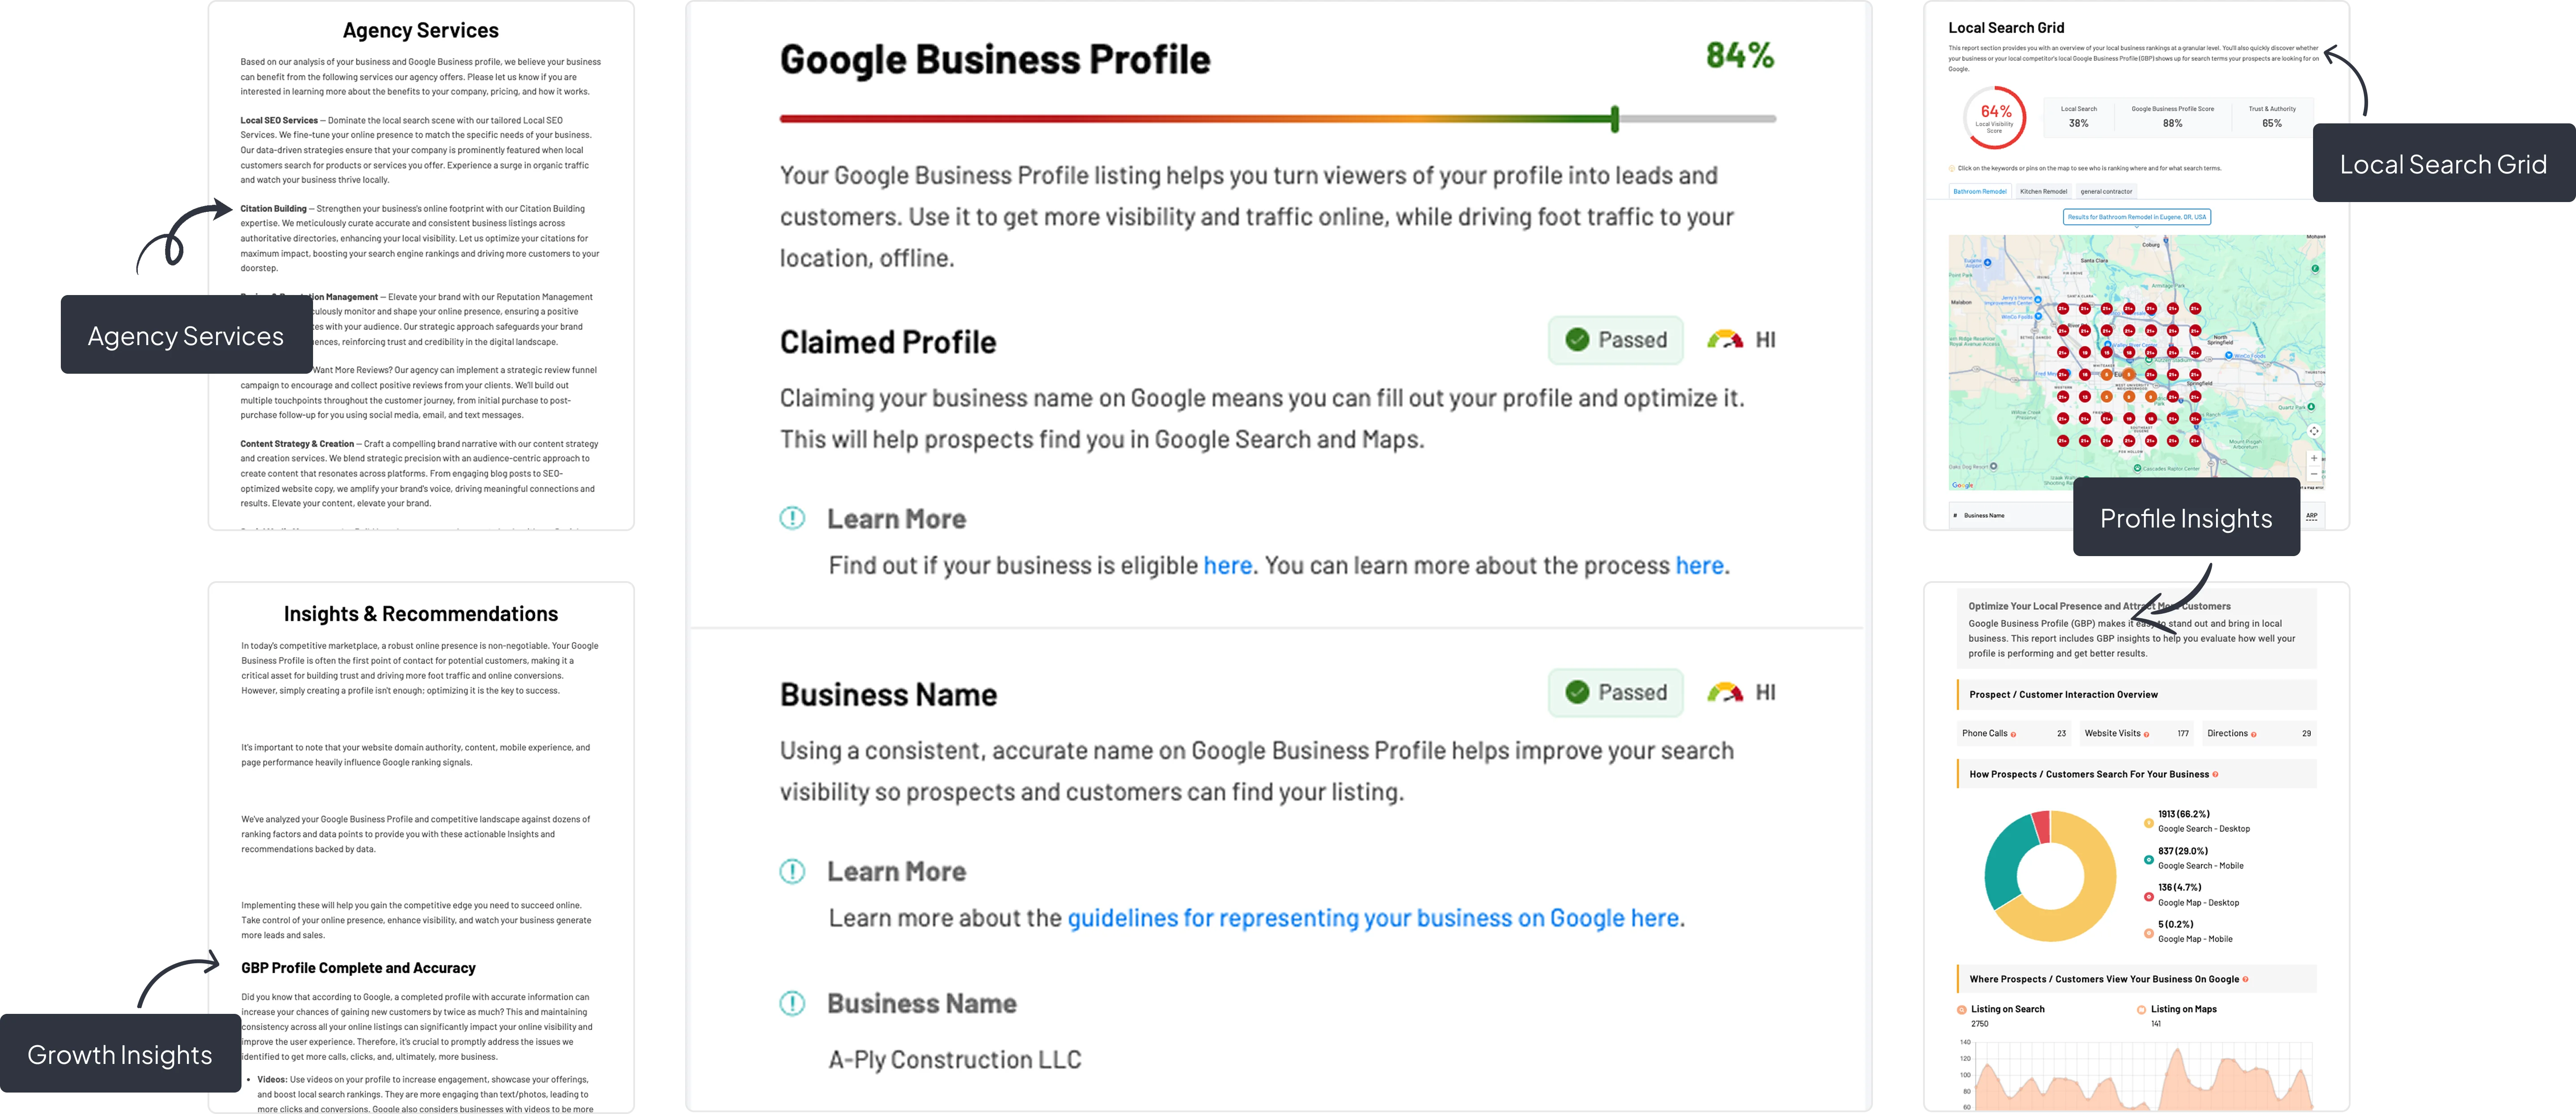
Task: Click the Passed badge for Business Name
Action: (1616, 692)
